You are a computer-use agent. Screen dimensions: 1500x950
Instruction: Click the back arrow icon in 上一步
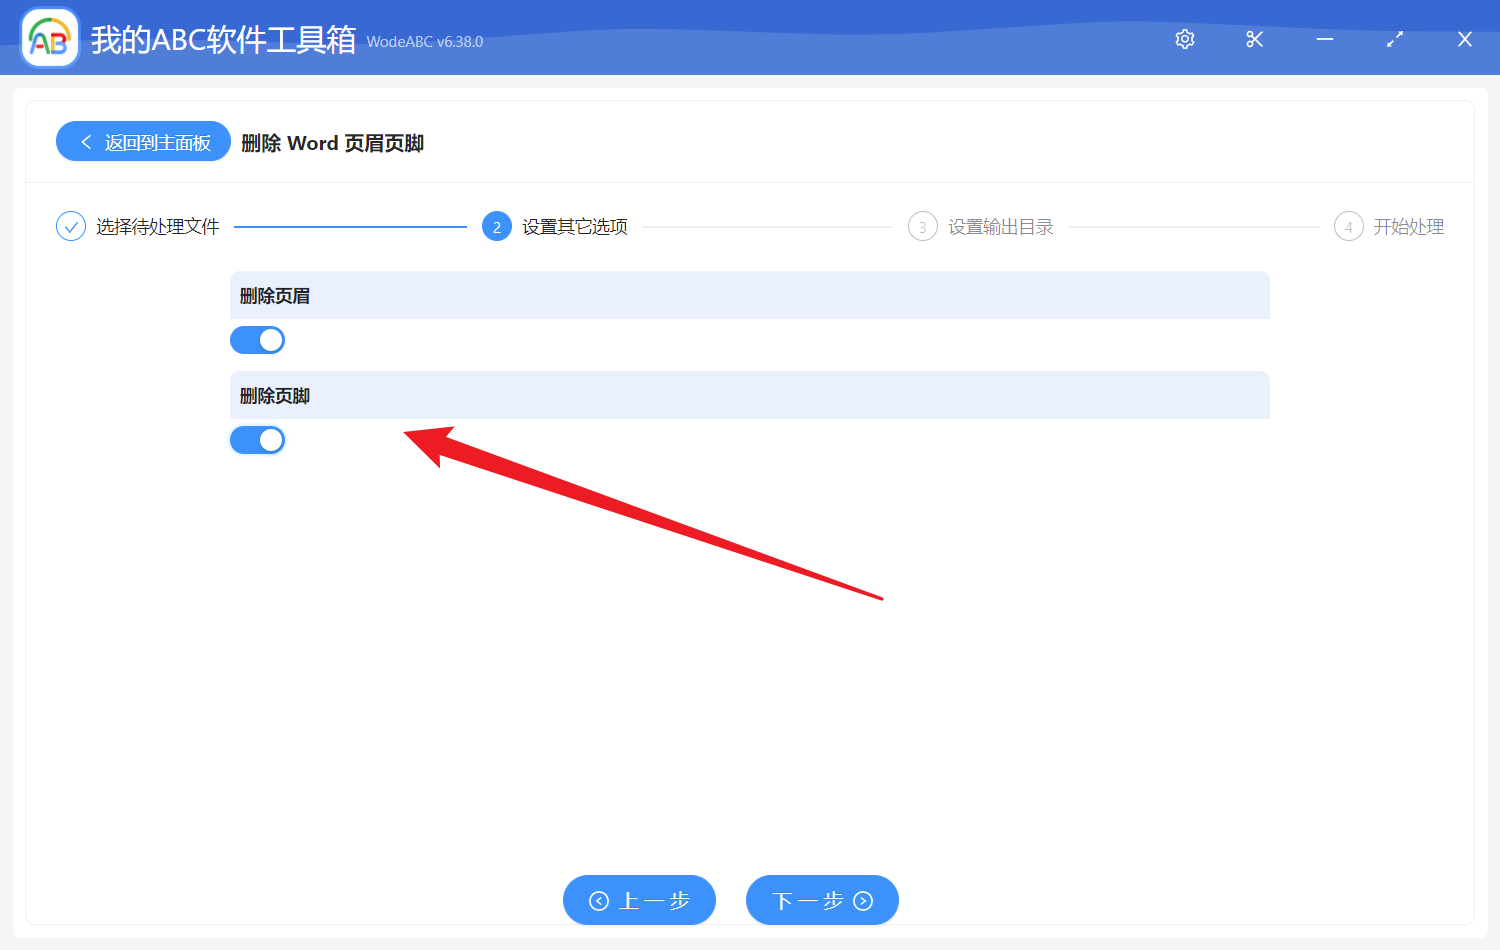tap(599, 900)
